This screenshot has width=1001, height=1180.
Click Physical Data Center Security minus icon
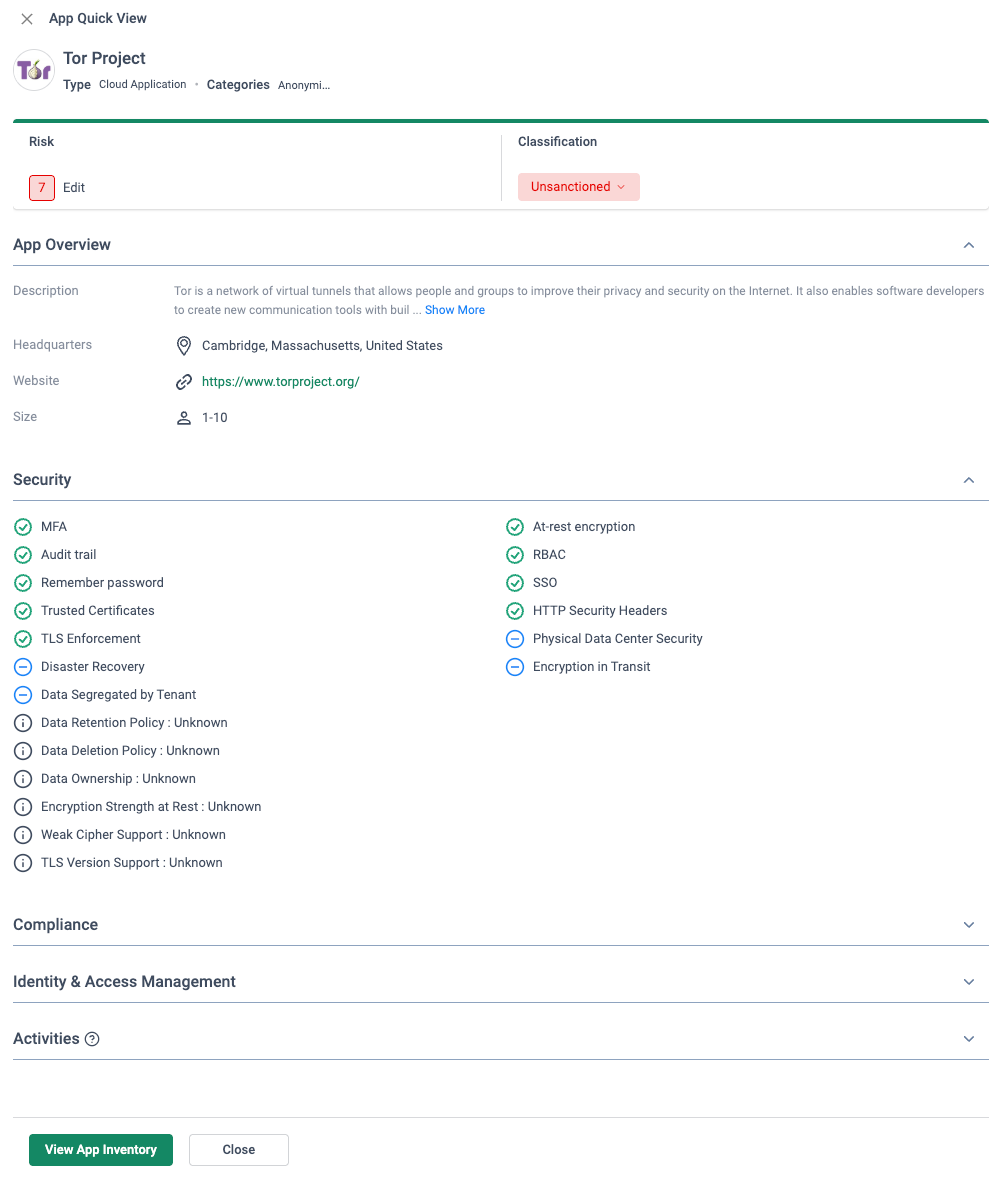tap(515, 639)
